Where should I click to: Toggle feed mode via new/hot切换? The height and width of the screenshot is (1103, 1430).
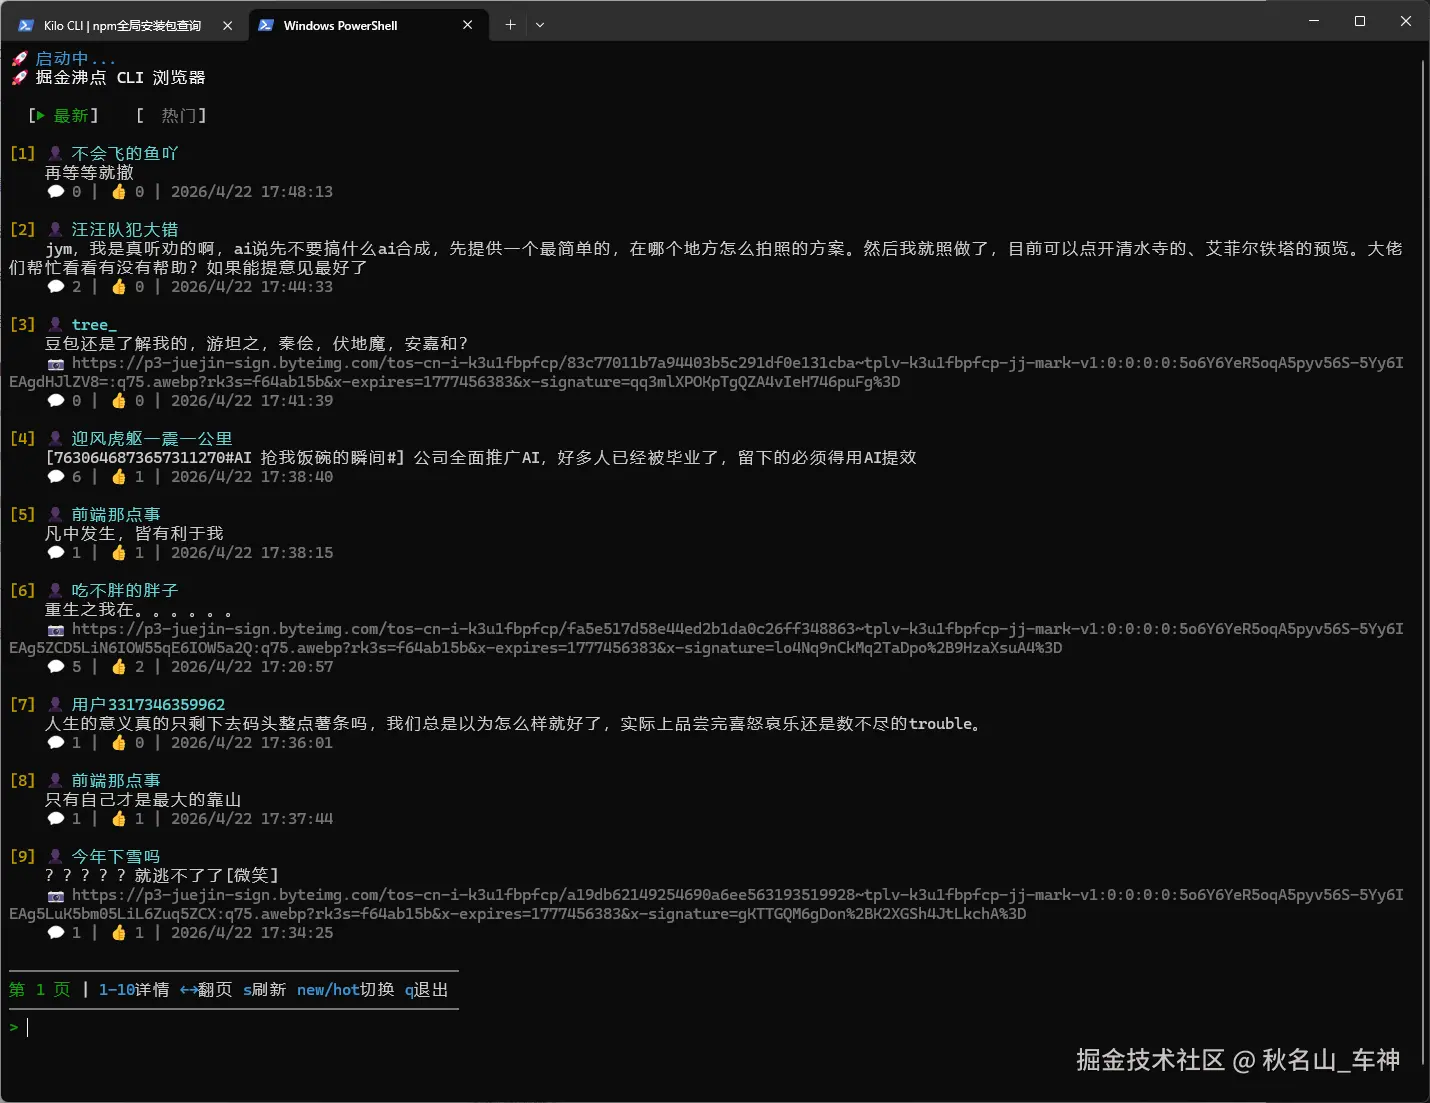344,989
